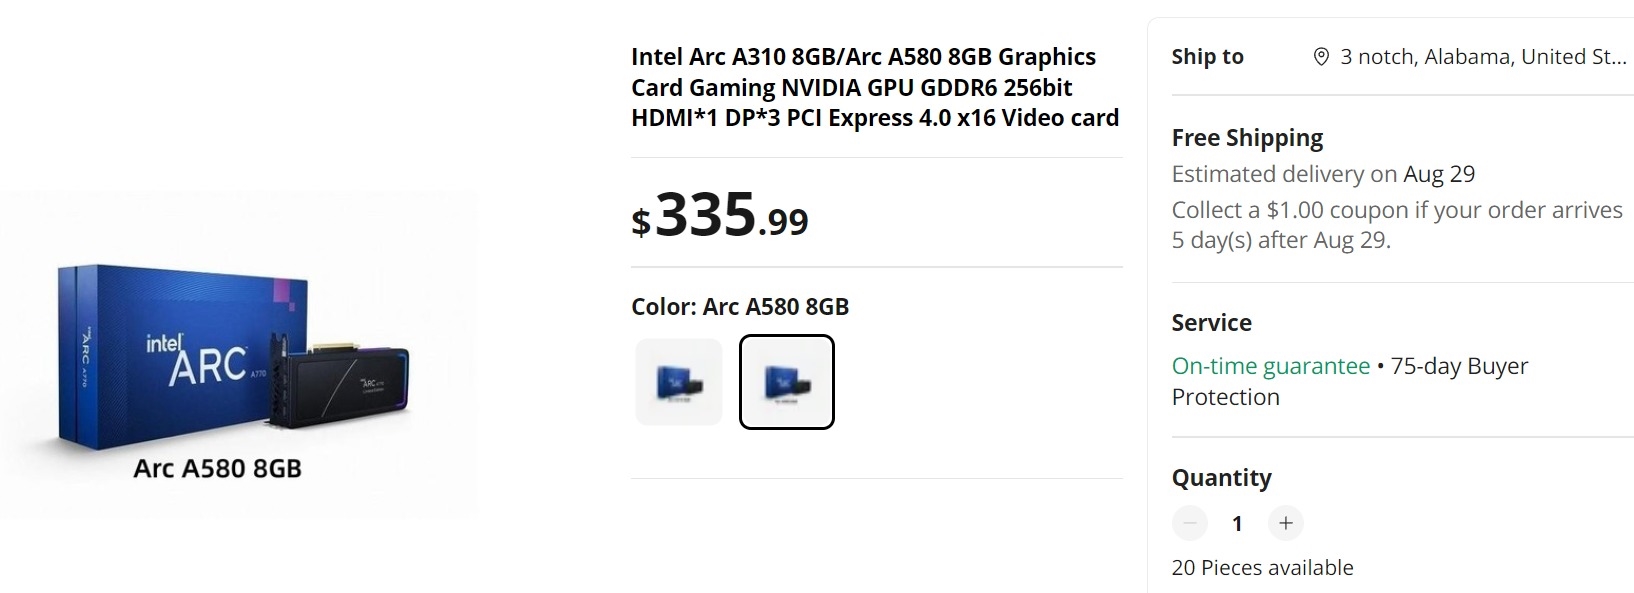Select the unselected left color variant thumbnail
Screen dimensions: 1634x593
point(679,382)
